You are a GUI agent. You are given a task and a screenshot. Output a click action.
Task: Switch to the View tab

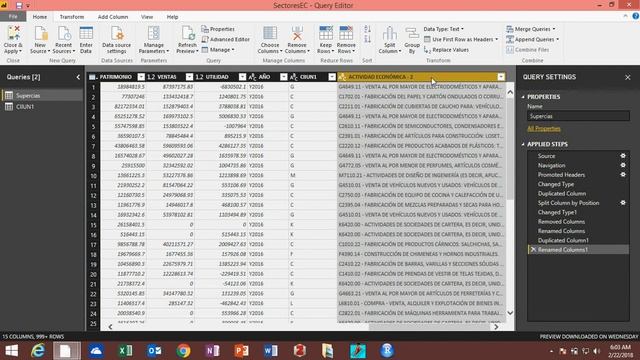coord(147,17)
